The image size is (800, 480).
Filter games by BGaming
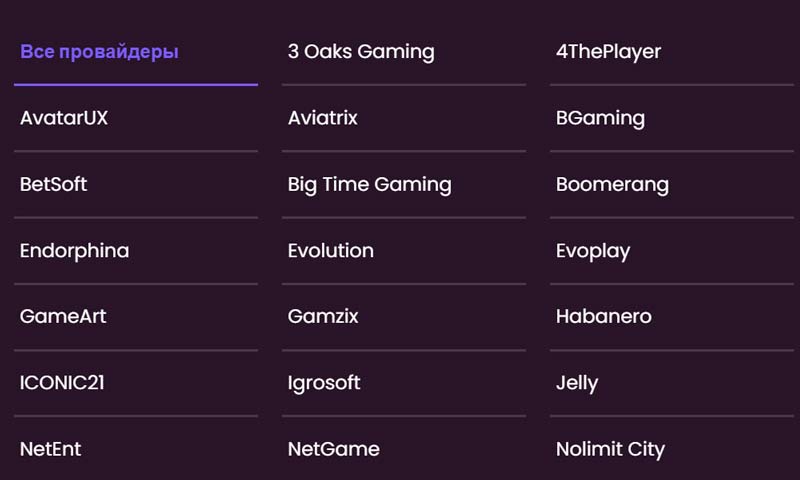tap(600, 118)
